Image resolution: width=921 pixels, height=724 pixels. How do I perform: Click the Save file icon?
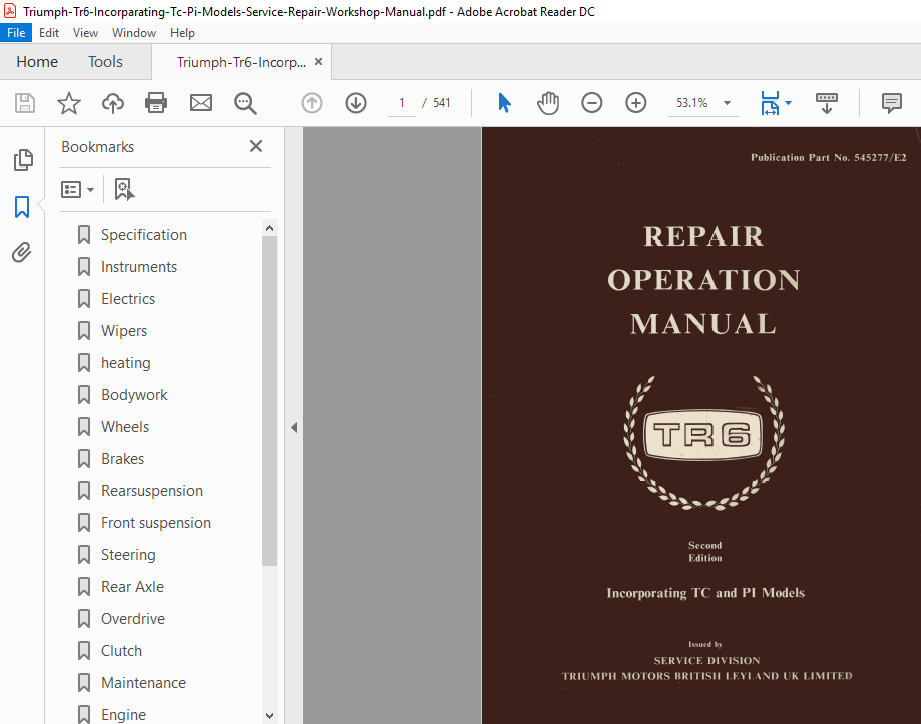pyautogui.click(x=25, y=103)
